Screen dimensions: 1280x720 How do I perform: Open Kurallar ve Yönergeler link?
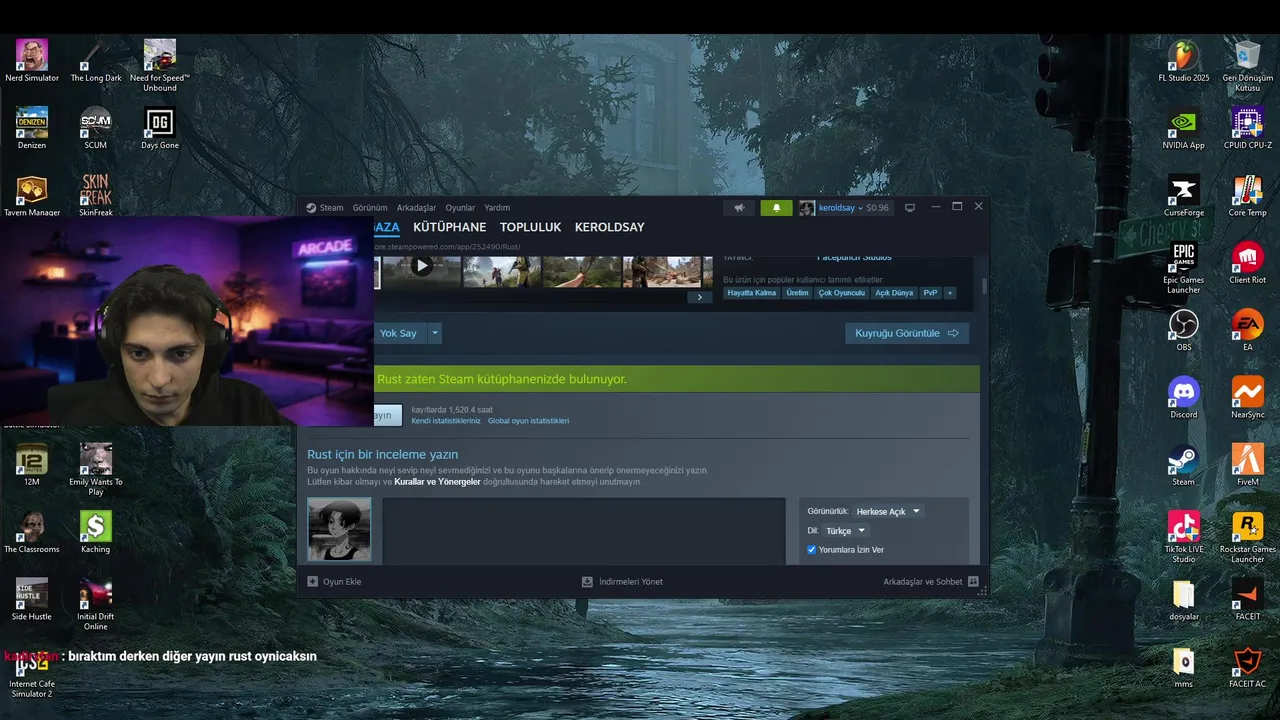point(437,482)
